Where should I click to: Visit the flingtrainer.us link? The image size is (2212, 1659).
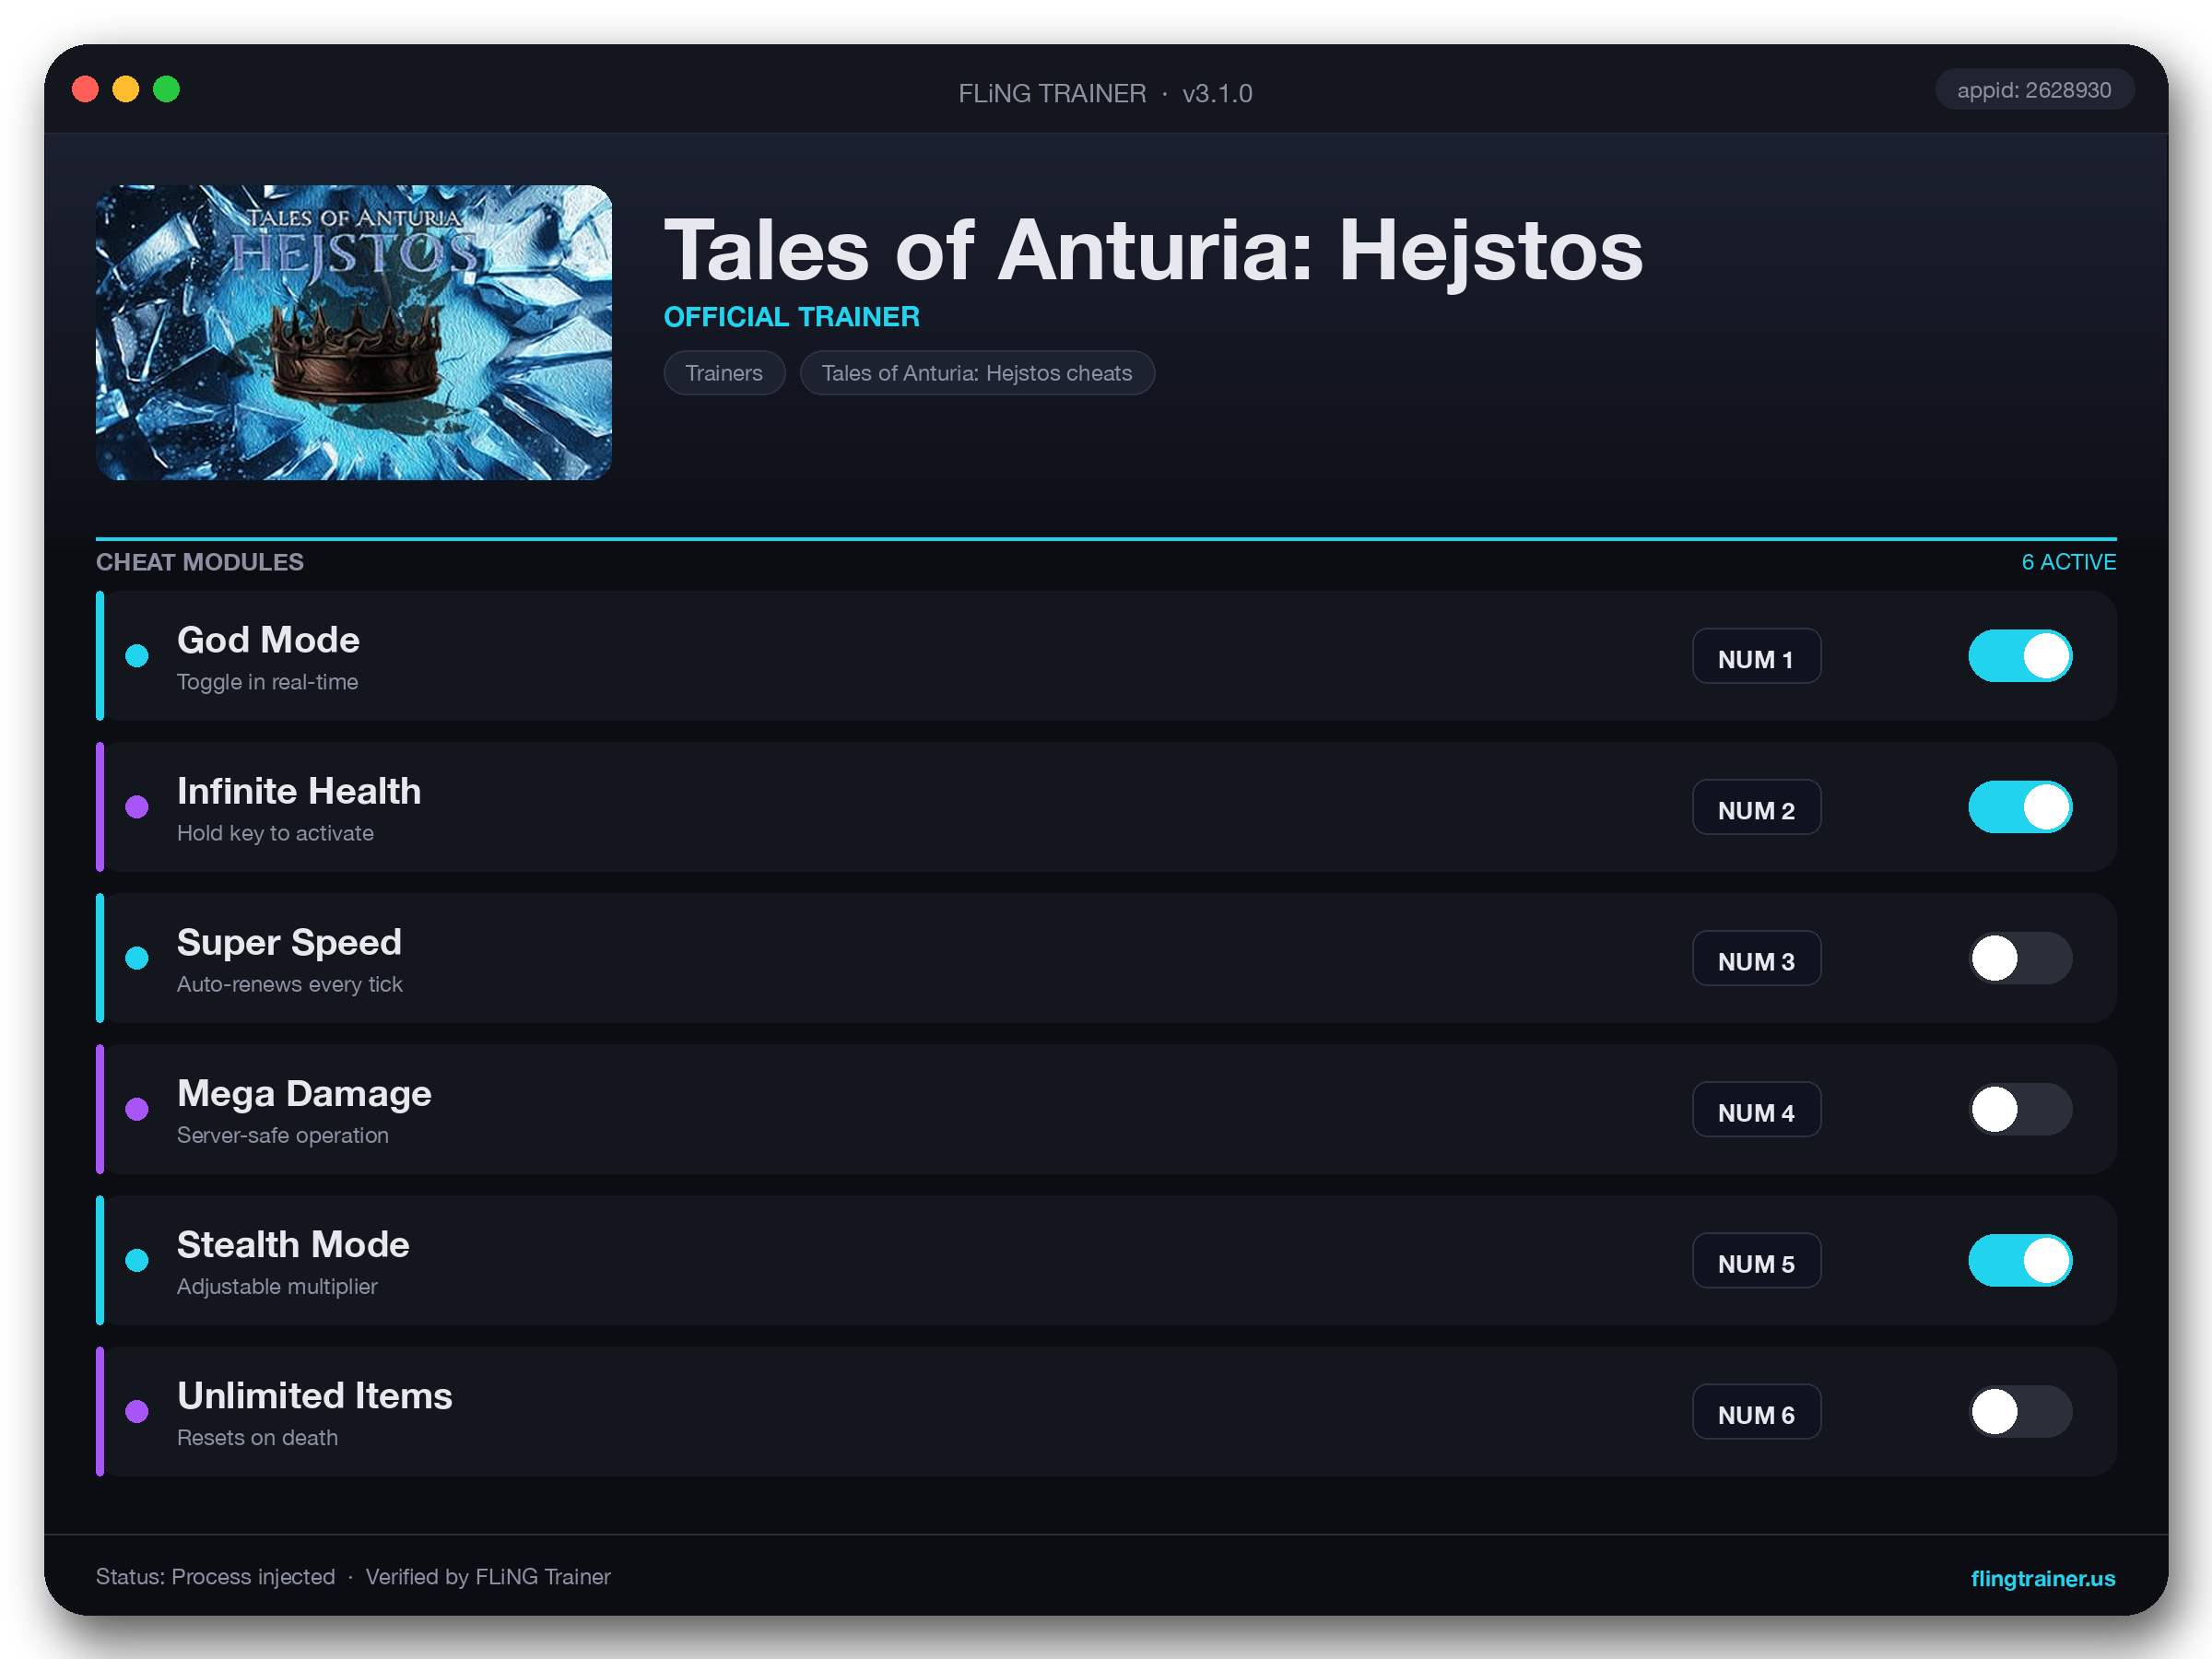pos(2042,1578)
